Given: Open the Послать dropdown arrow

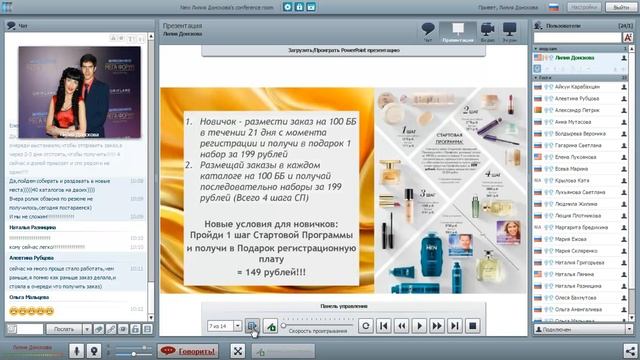Looking at the screenshot, I should [87, 329].
